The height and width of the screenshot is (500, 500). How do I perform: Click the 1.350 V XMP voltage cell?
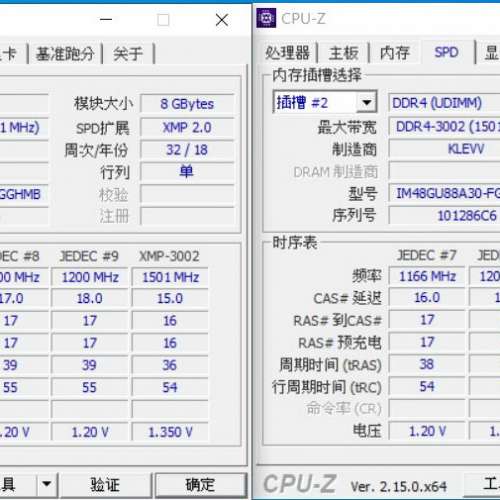(x=170, y=432)
